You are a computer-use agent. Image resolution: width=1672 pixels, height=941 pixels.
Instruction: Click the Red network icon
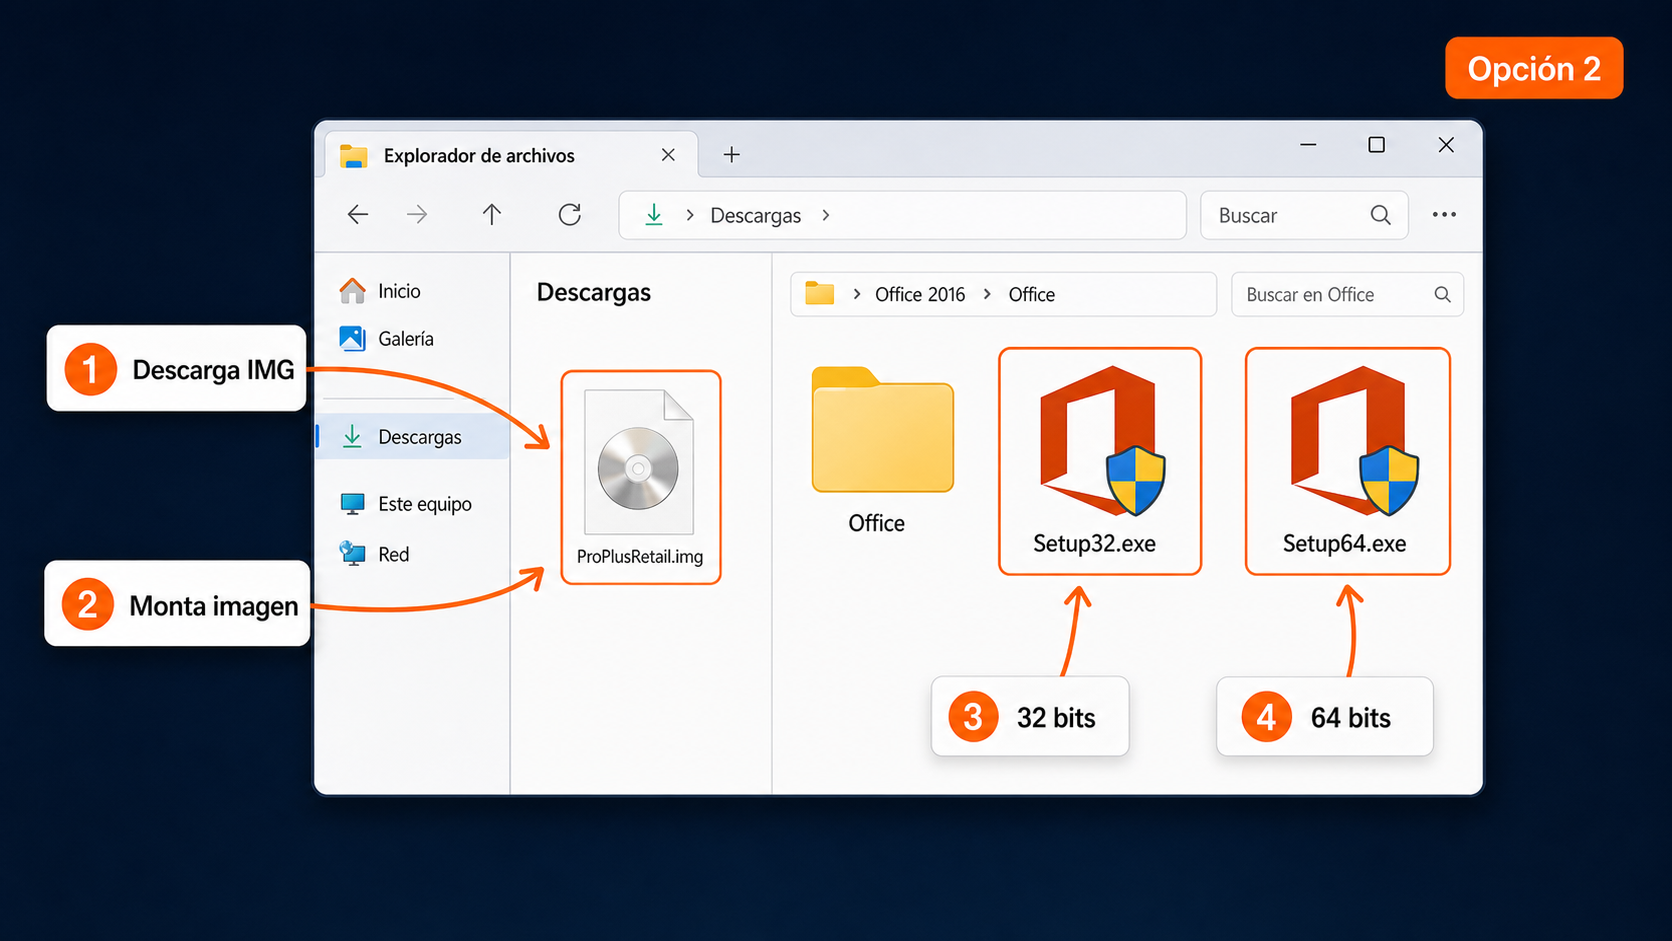352,553
